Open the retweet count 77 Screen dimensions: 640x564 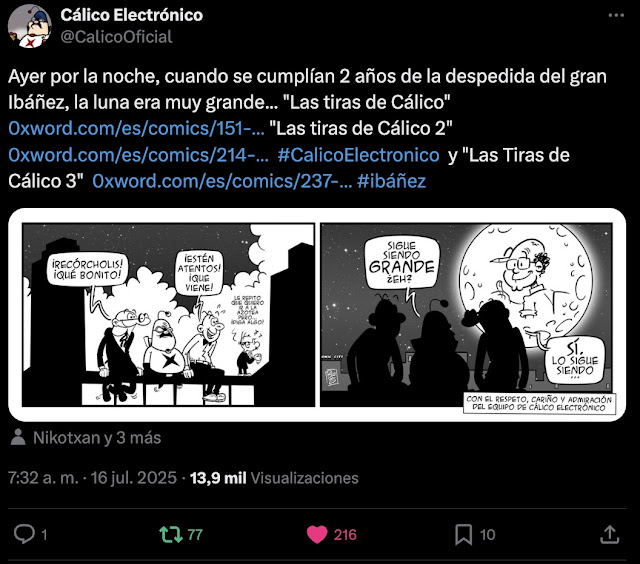coord(195,535)
